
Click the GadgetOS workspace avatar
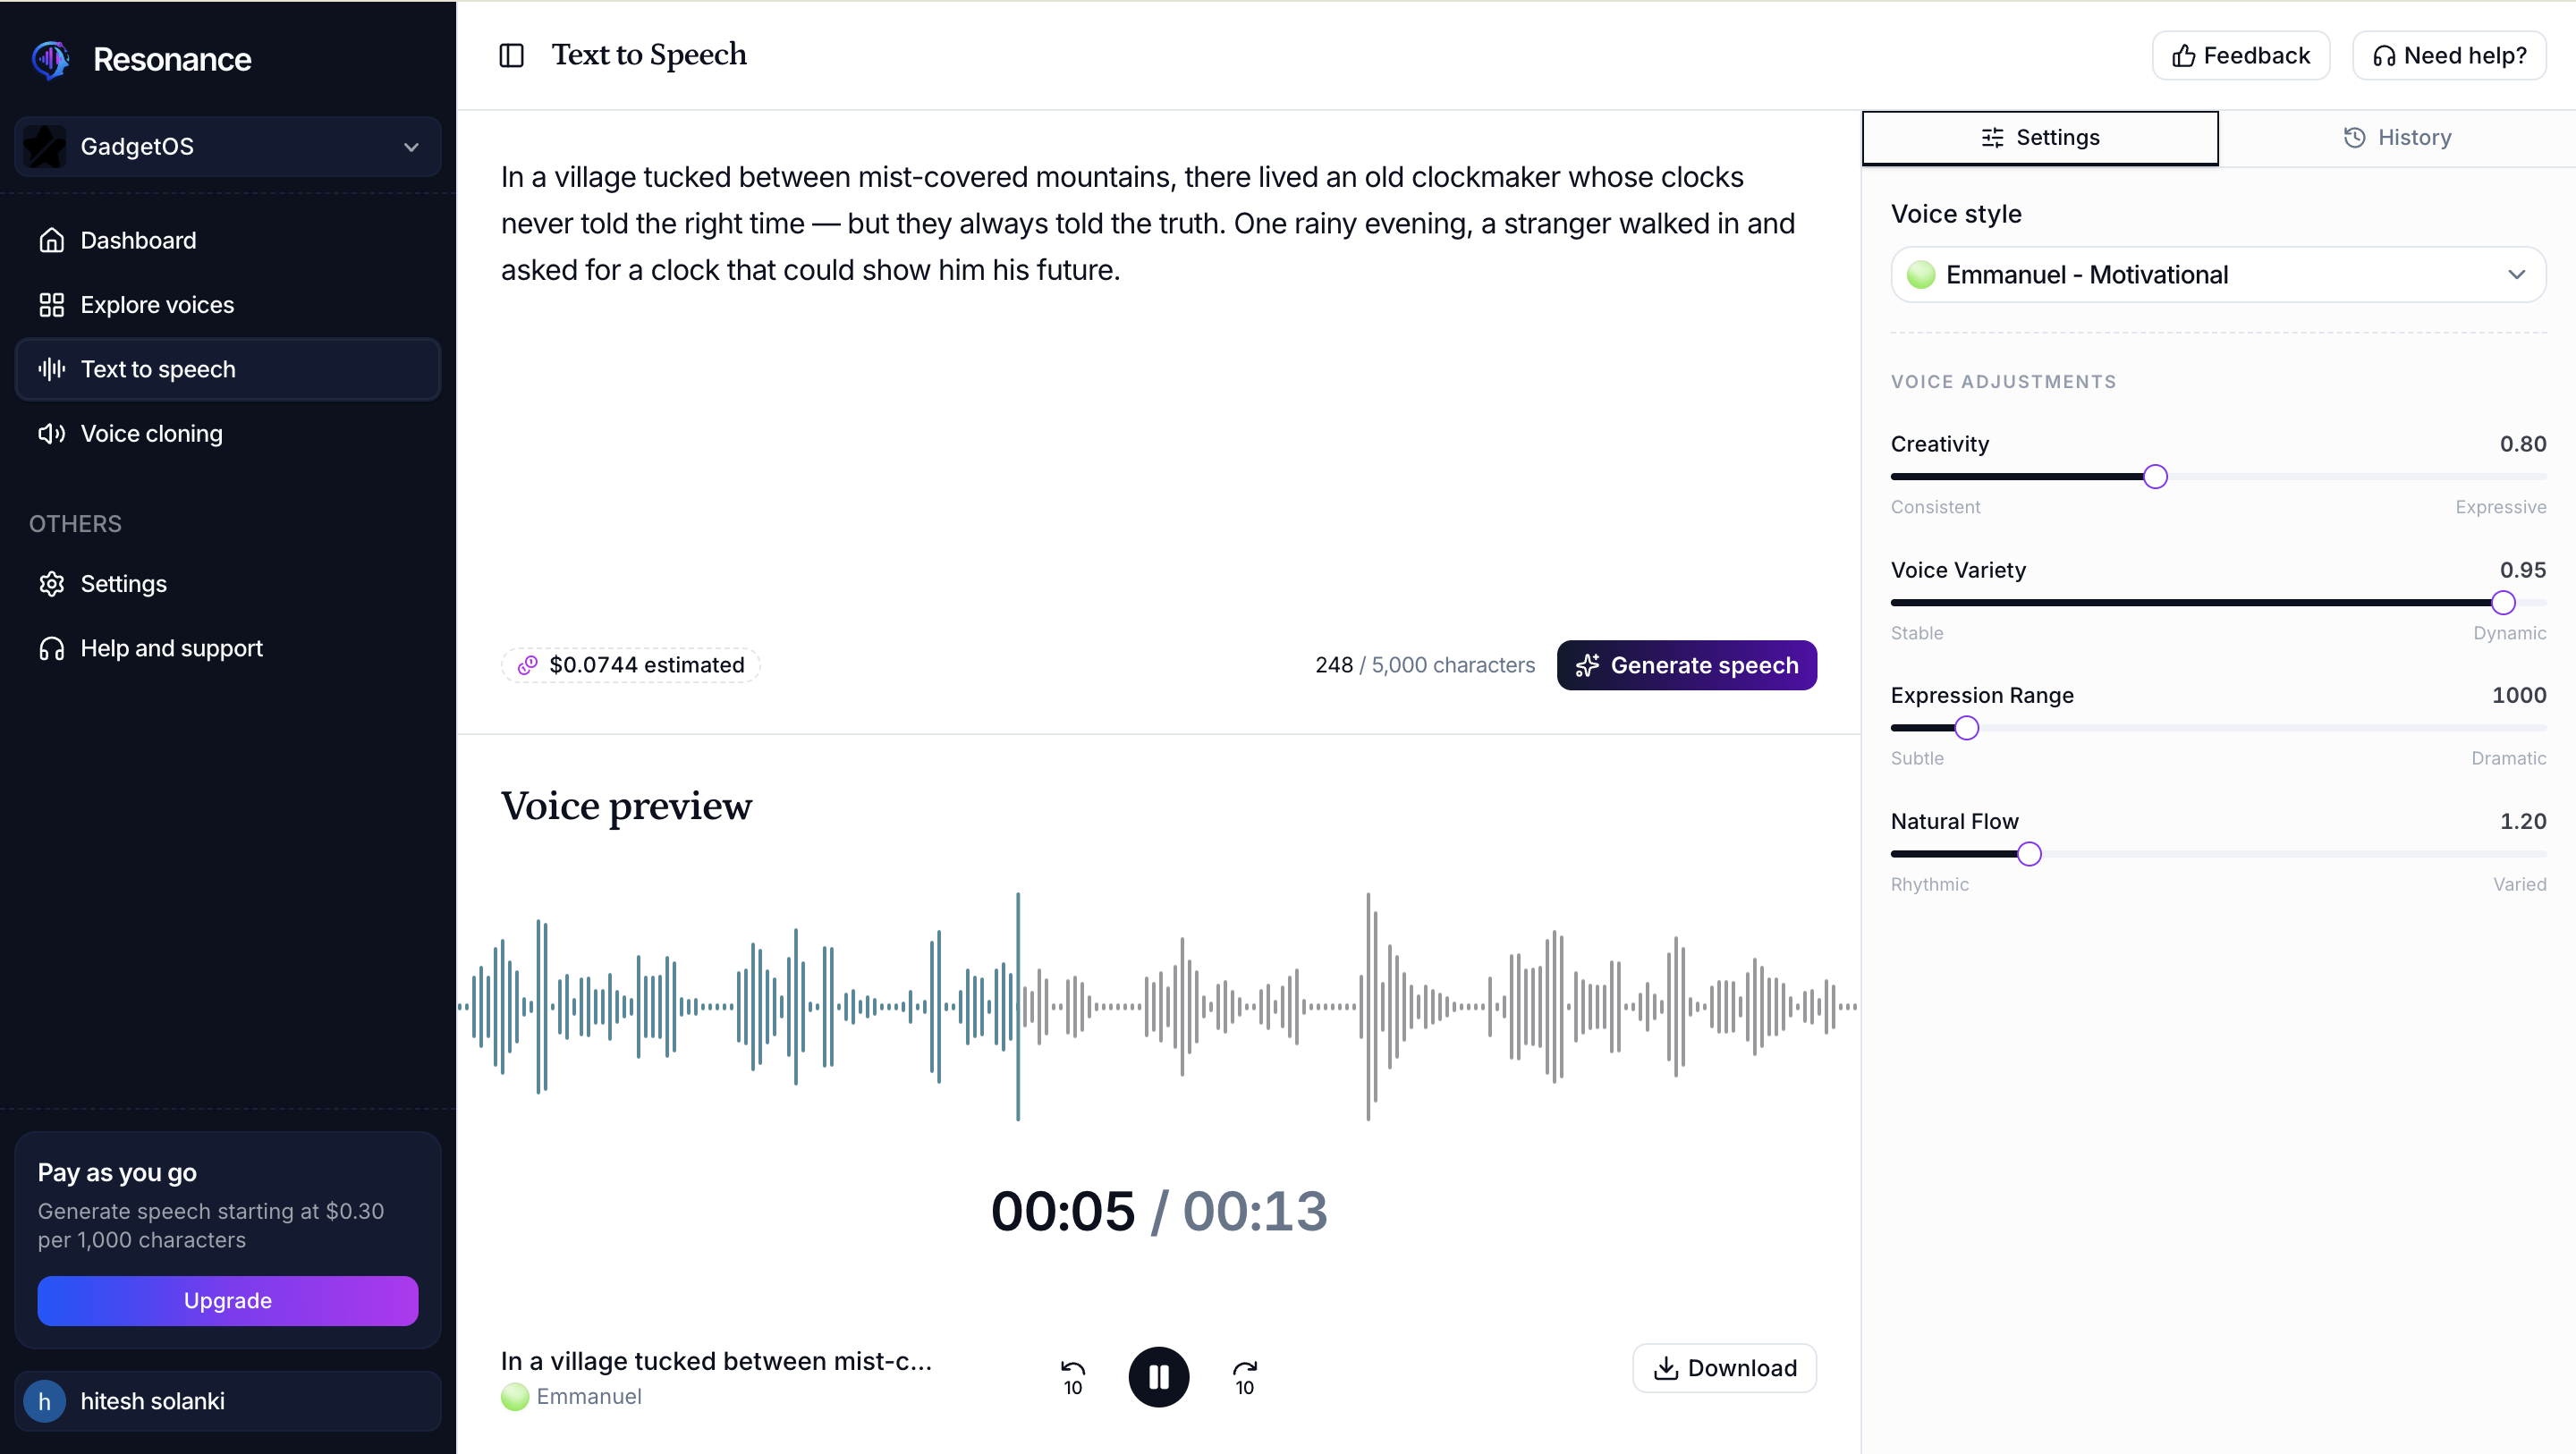tap(45, 147)
